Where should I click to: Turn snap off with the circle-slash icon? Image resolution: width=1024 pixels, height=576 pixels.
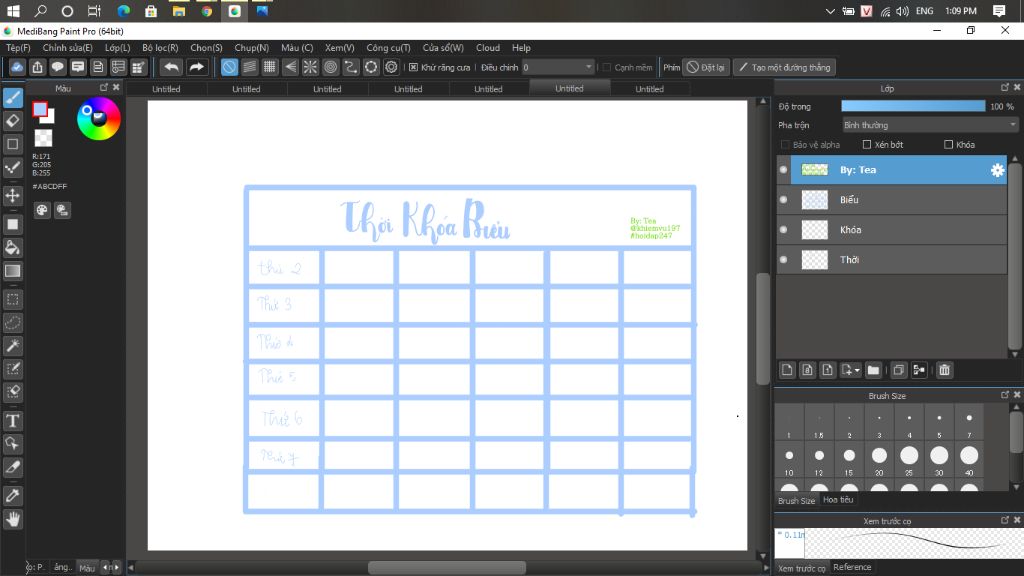[229, 67]
